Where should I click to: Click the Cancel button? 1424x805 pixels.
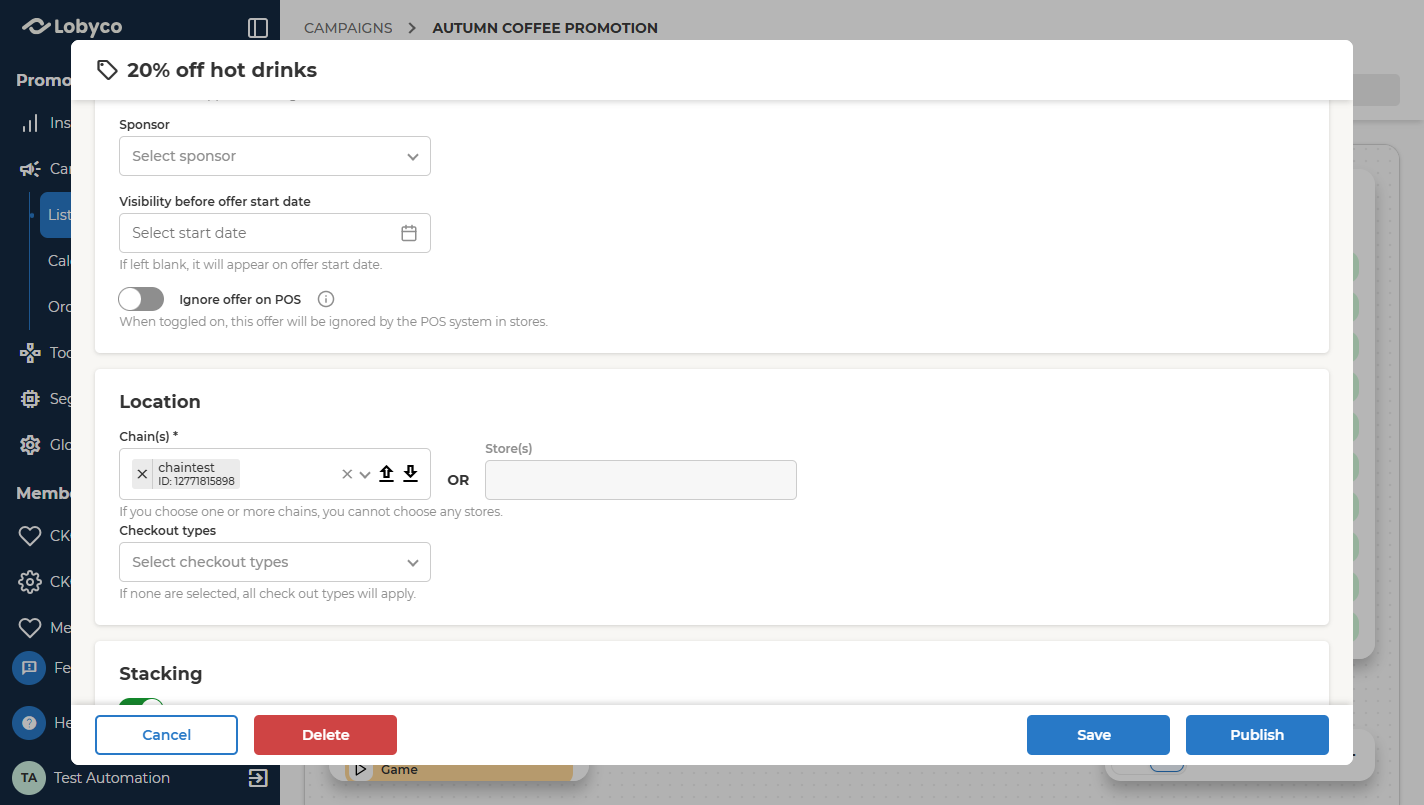point(166,735)
